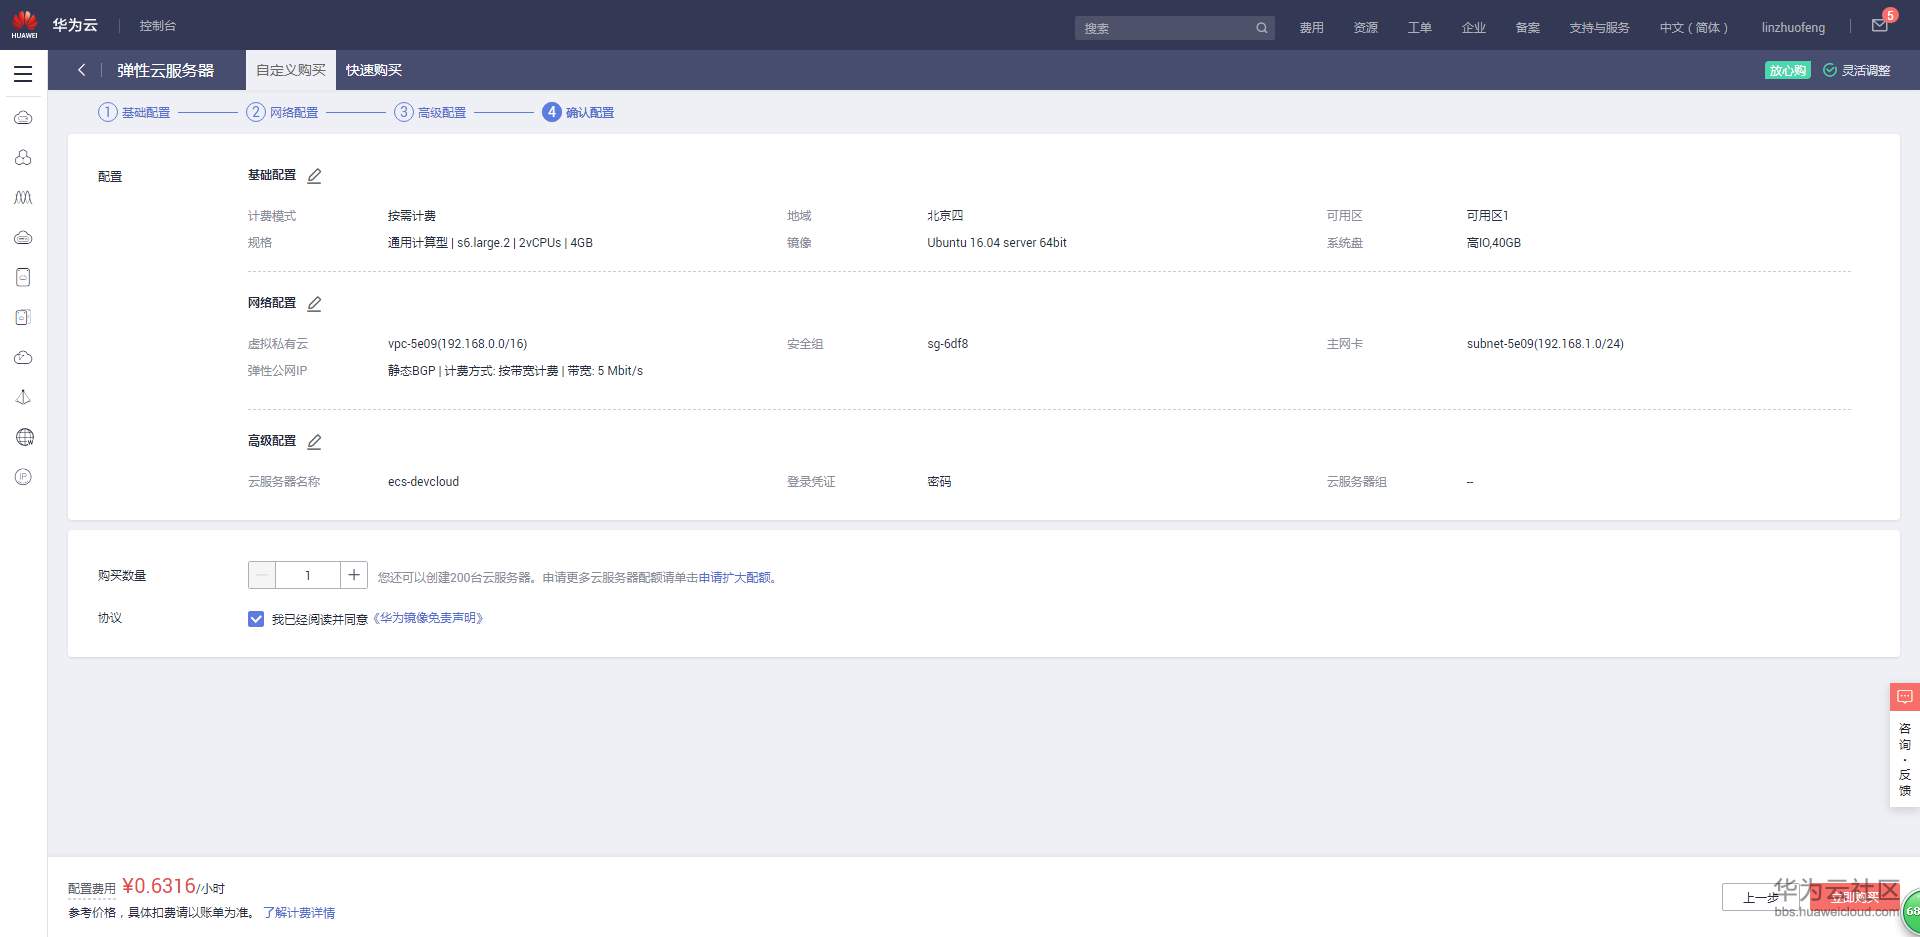
Task: Click the purchase quantity input field
Action: (x=308, y=575)
